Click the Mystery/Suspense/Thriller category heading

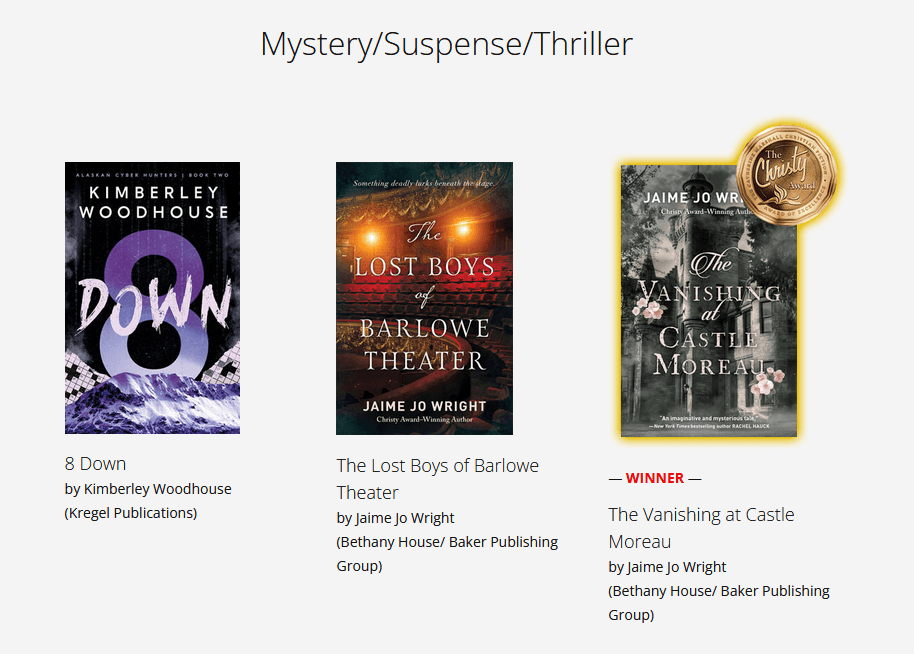point(447,44)
